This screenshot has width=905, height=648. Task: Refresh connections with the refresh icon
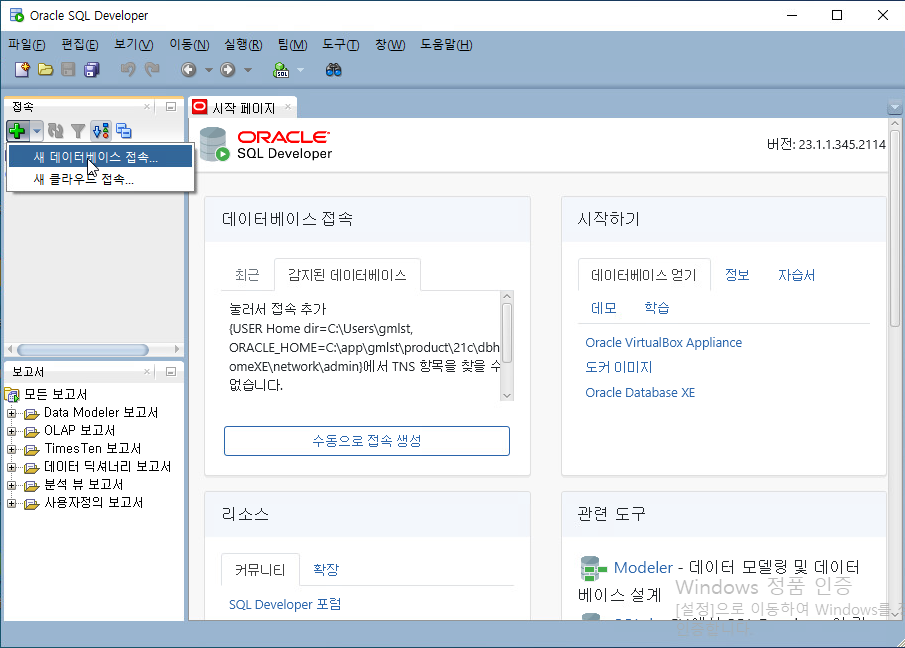[55, 131]
